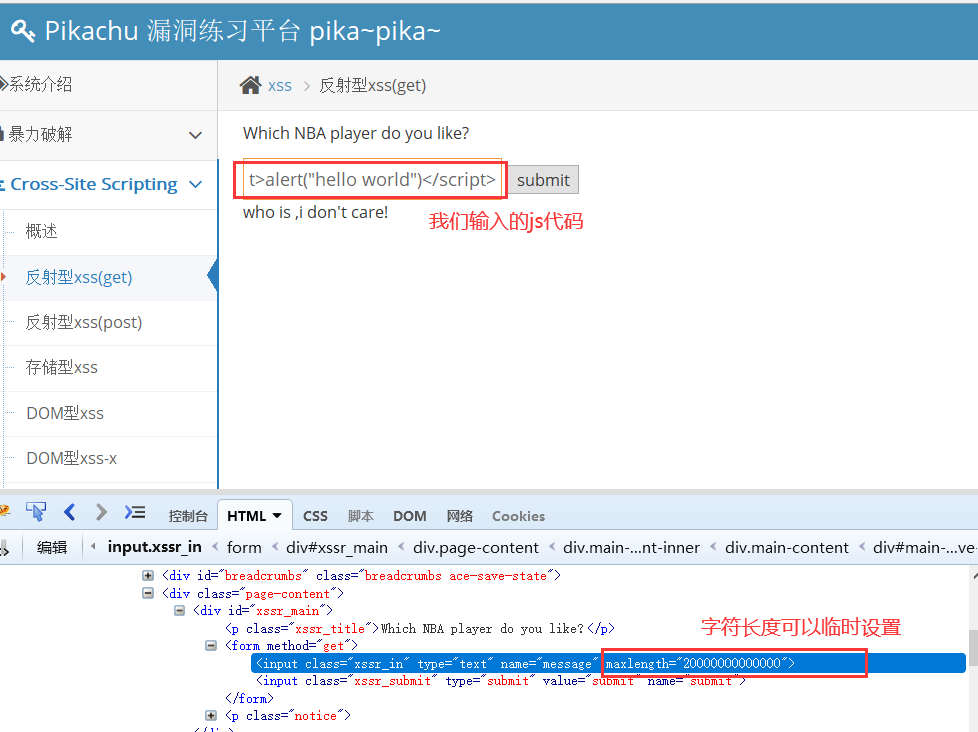Collapse the form method get node

click(x=211, y=645)
